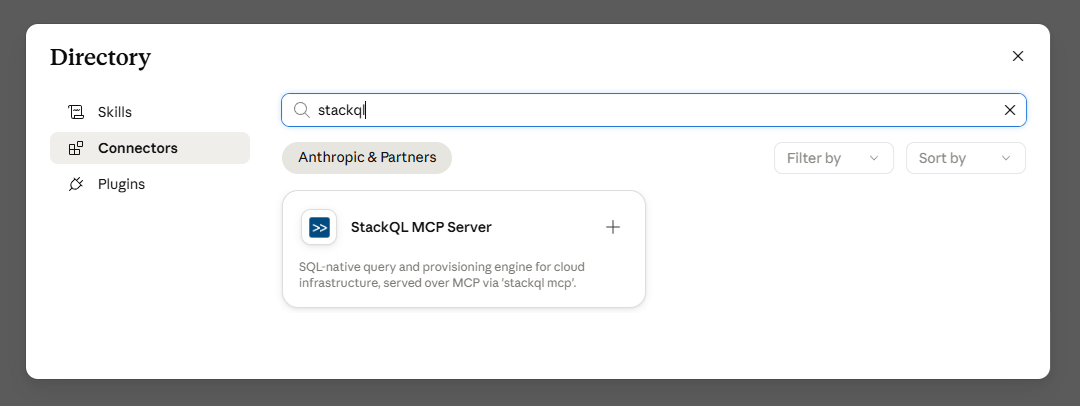Open the Sort by dropdown
Image resolution: width=1080 pixels, height=406 pixels.
coord(966,158)
